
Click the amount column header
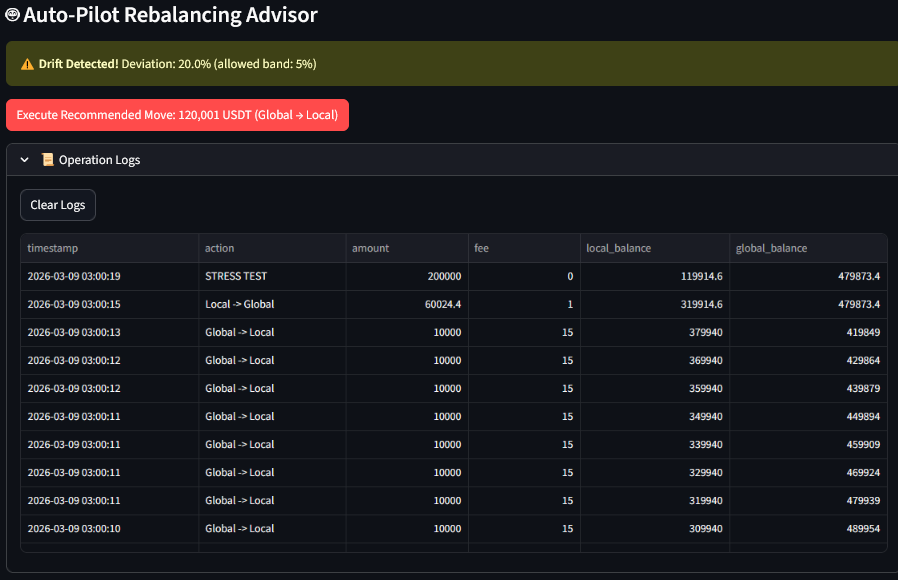click(x=371, y=248)
